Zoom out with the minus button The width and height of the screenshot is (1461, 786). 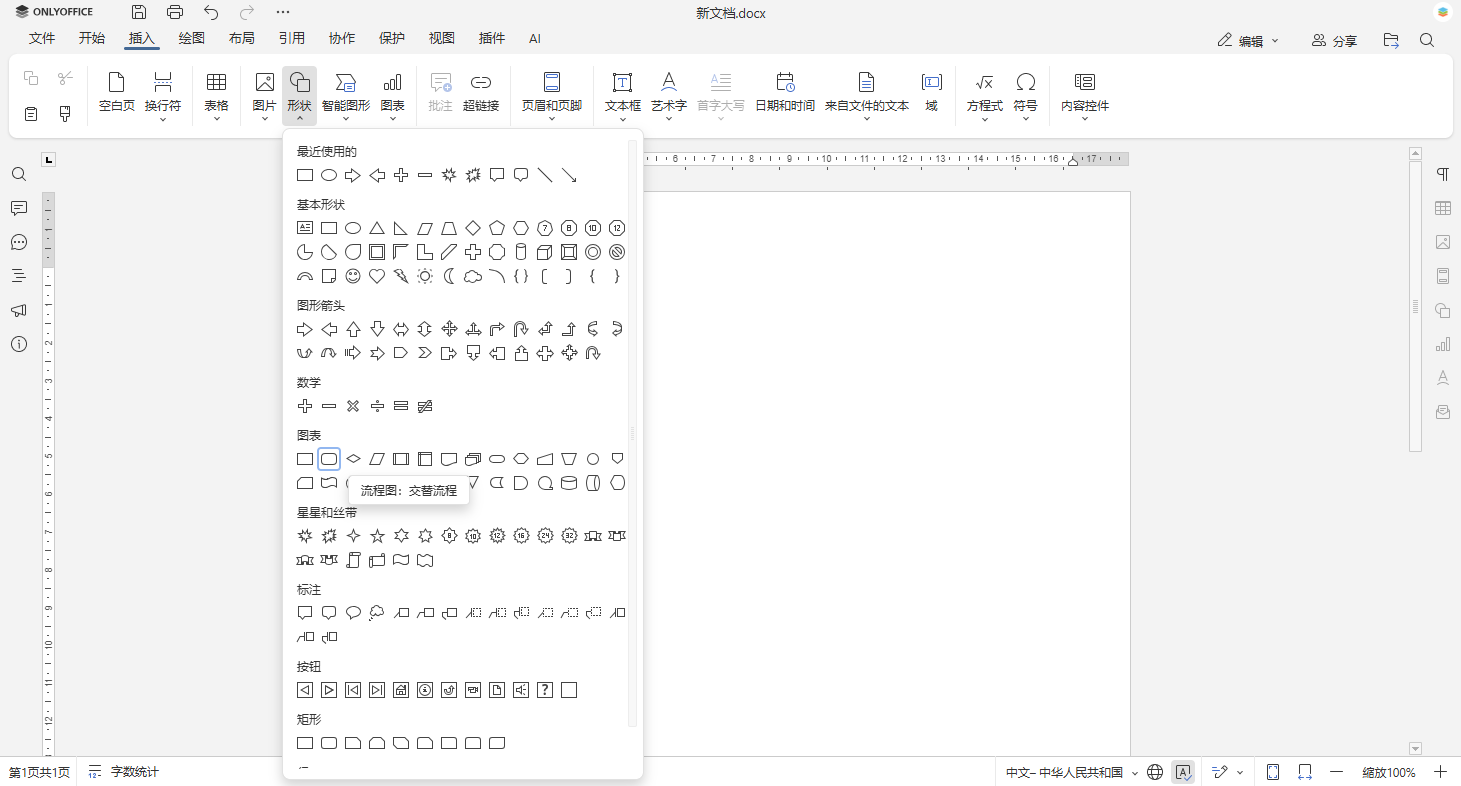[1336, 772]
